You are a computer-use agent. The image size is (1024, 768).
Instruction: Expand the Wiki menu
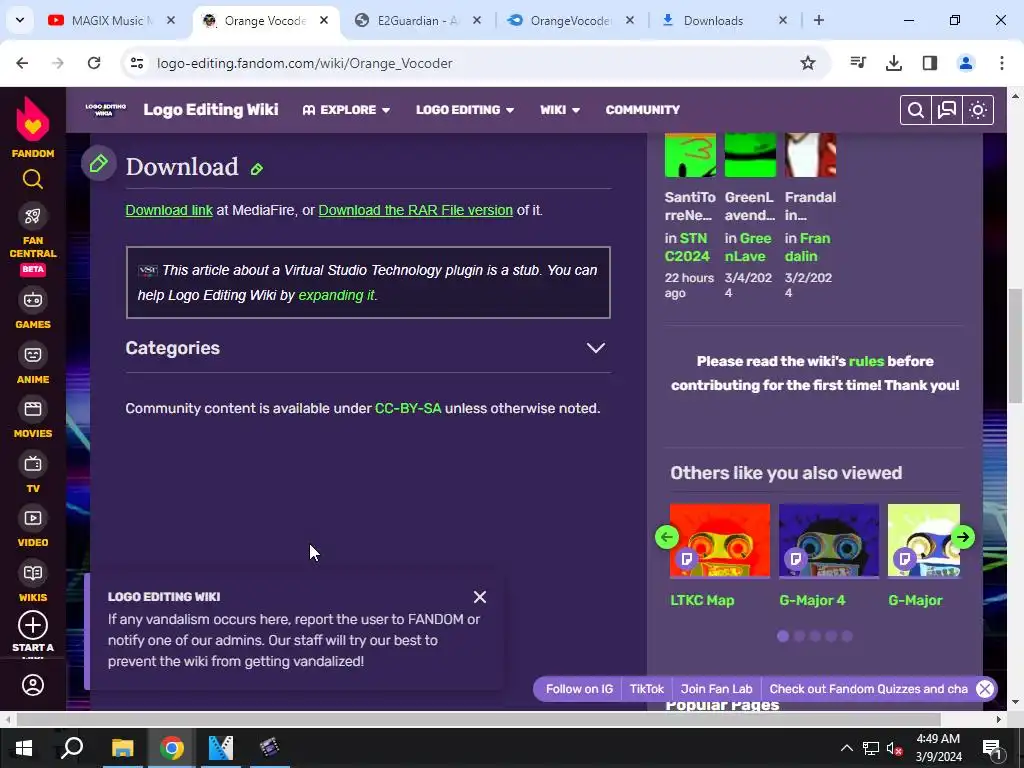(x=560, y=110)
